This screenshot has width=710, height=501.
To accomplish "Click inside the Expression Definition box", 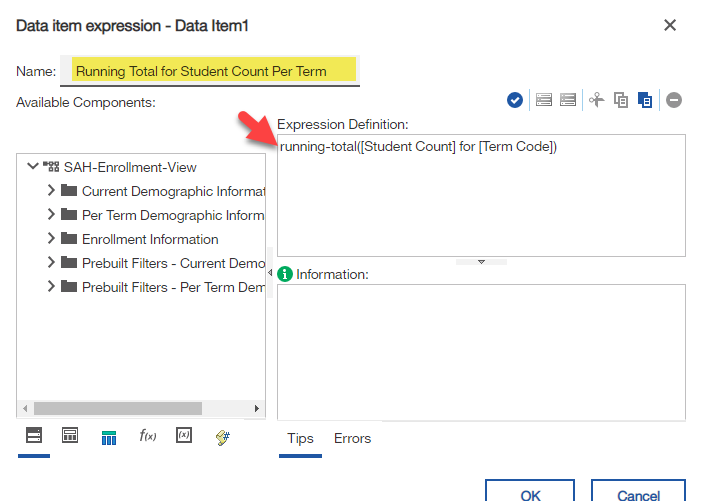I will click(x=481, y=195).
